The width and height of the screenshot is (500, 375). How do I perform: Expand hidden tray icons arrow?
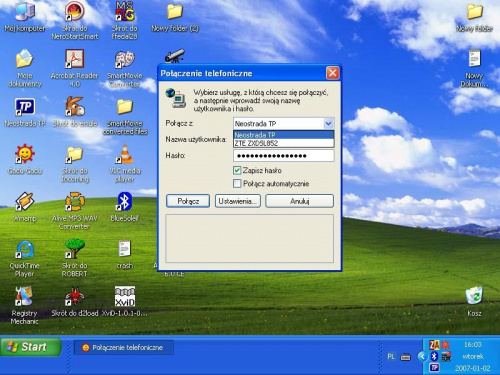tap(422, 356)
